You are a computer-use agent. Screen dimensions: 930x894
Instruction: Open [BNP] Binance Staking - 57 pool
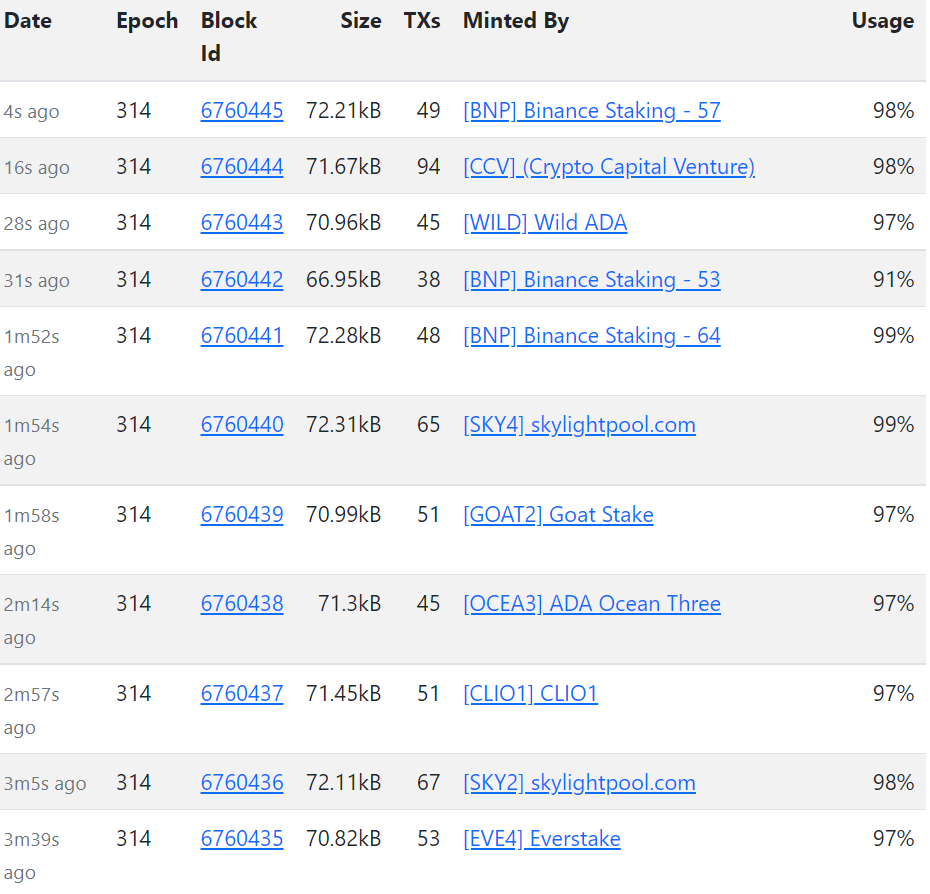pyautogui.click(x=592, y=111)
